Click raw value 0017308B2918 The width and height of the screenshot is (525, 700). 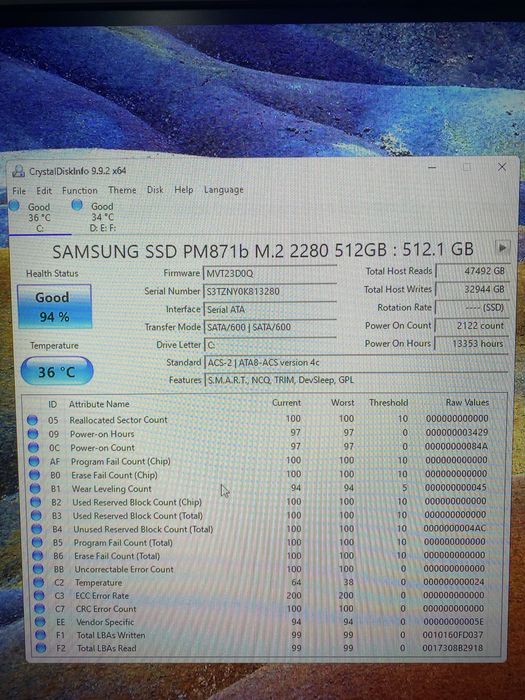(453, 647)
